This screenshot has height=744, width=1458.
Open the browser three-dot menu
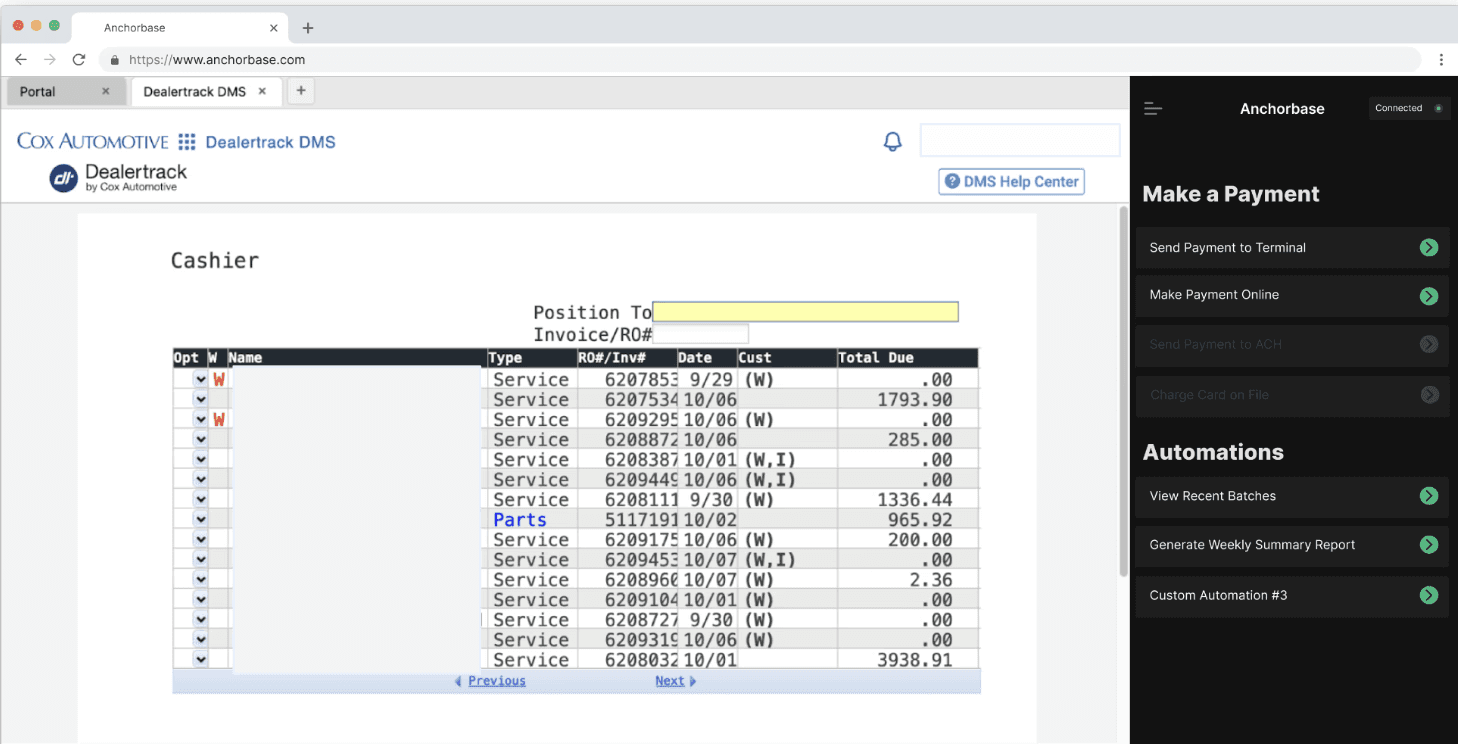(1442, 59)
